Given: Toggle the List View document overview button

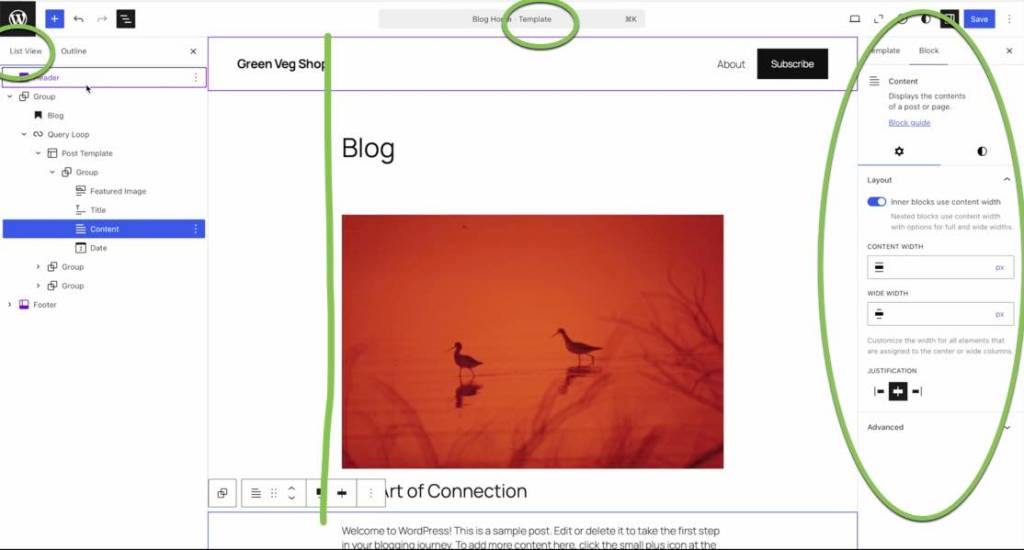Looking at the screenshot, I should 125,19.
